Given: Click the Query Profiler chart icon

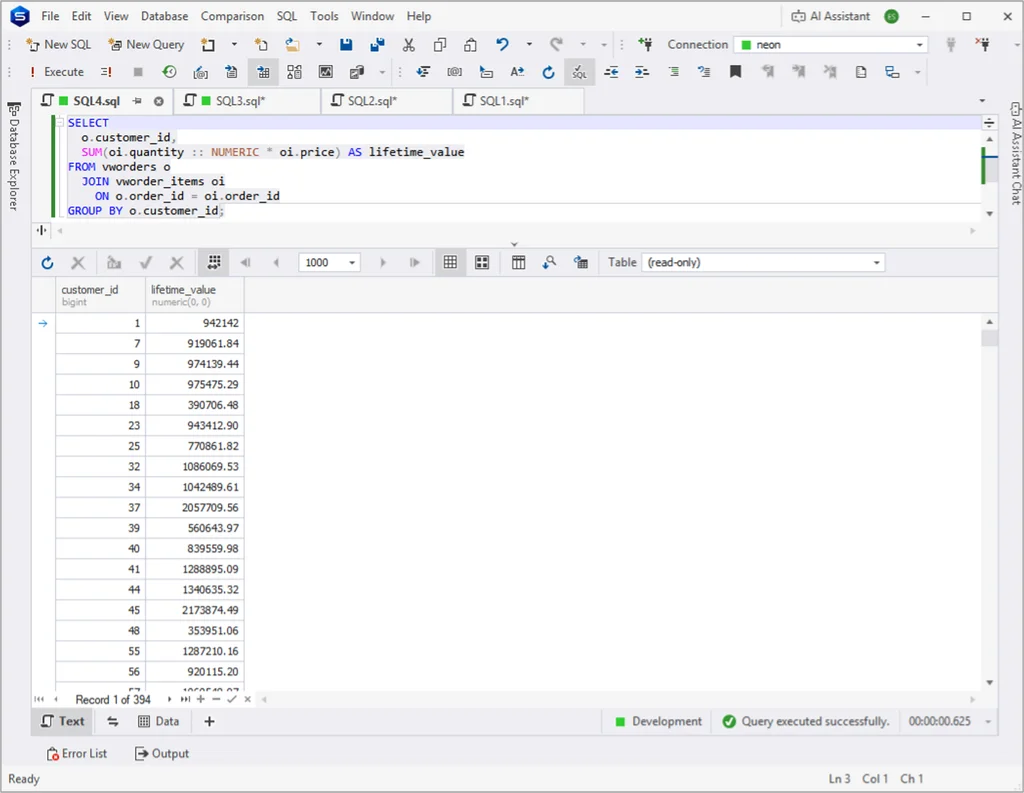Looking at the screenshot, I should tap(325, 72).
